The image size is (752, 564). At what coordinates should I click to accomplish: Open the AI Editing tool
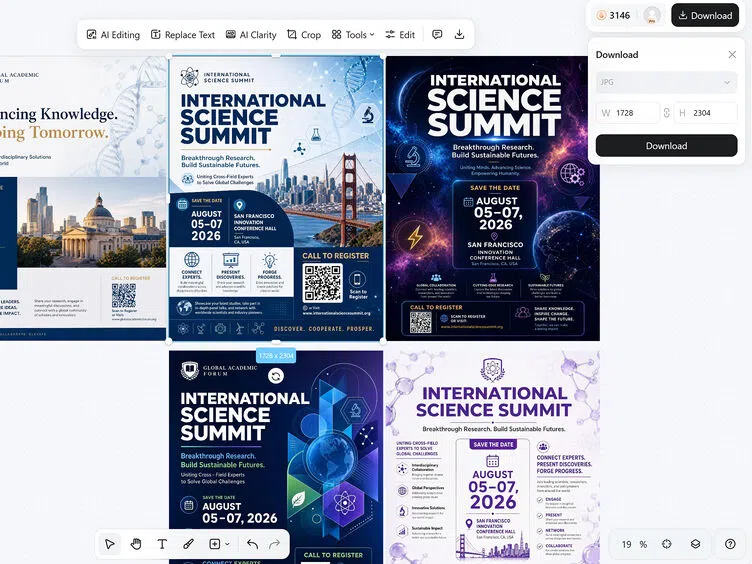pos(113,35)
